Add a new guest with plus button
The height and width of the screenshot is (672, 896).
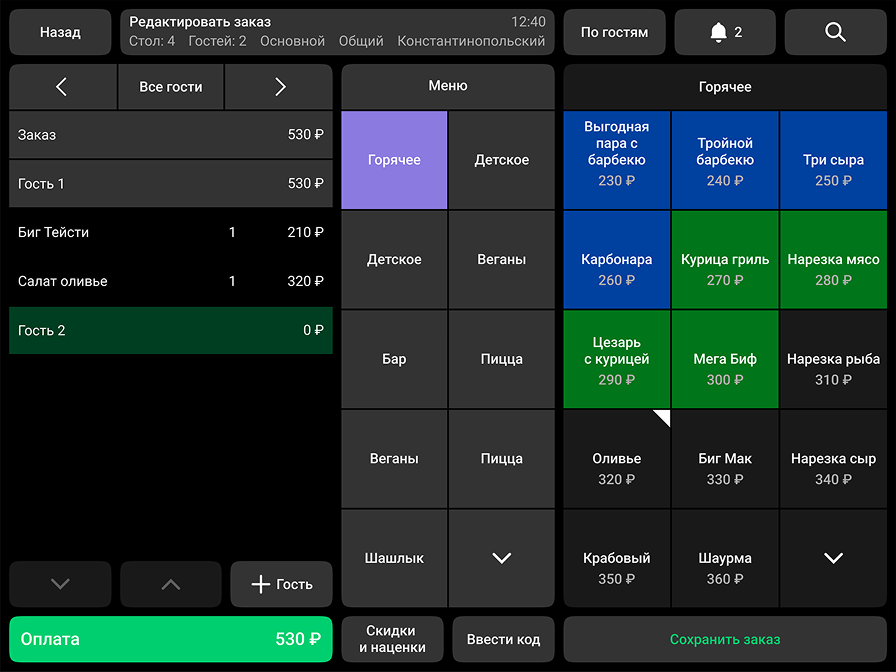(x=281, y=584)
